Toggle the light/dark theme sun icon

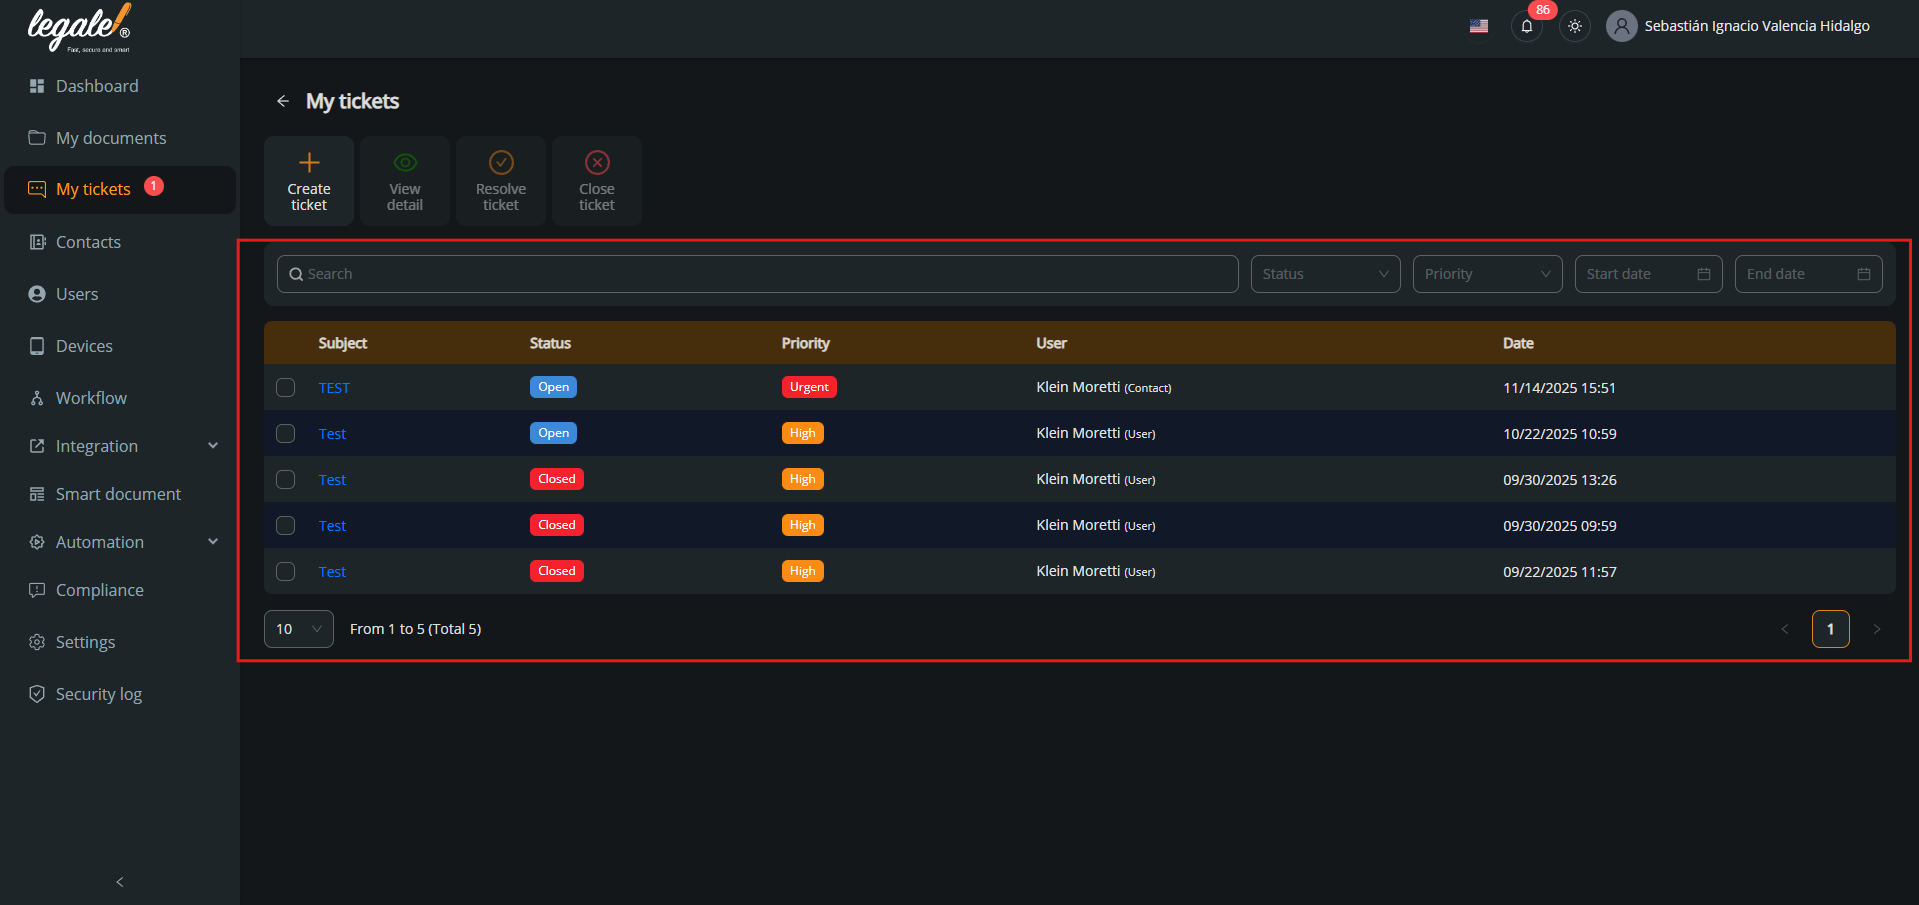click(x=1575, y=27)
